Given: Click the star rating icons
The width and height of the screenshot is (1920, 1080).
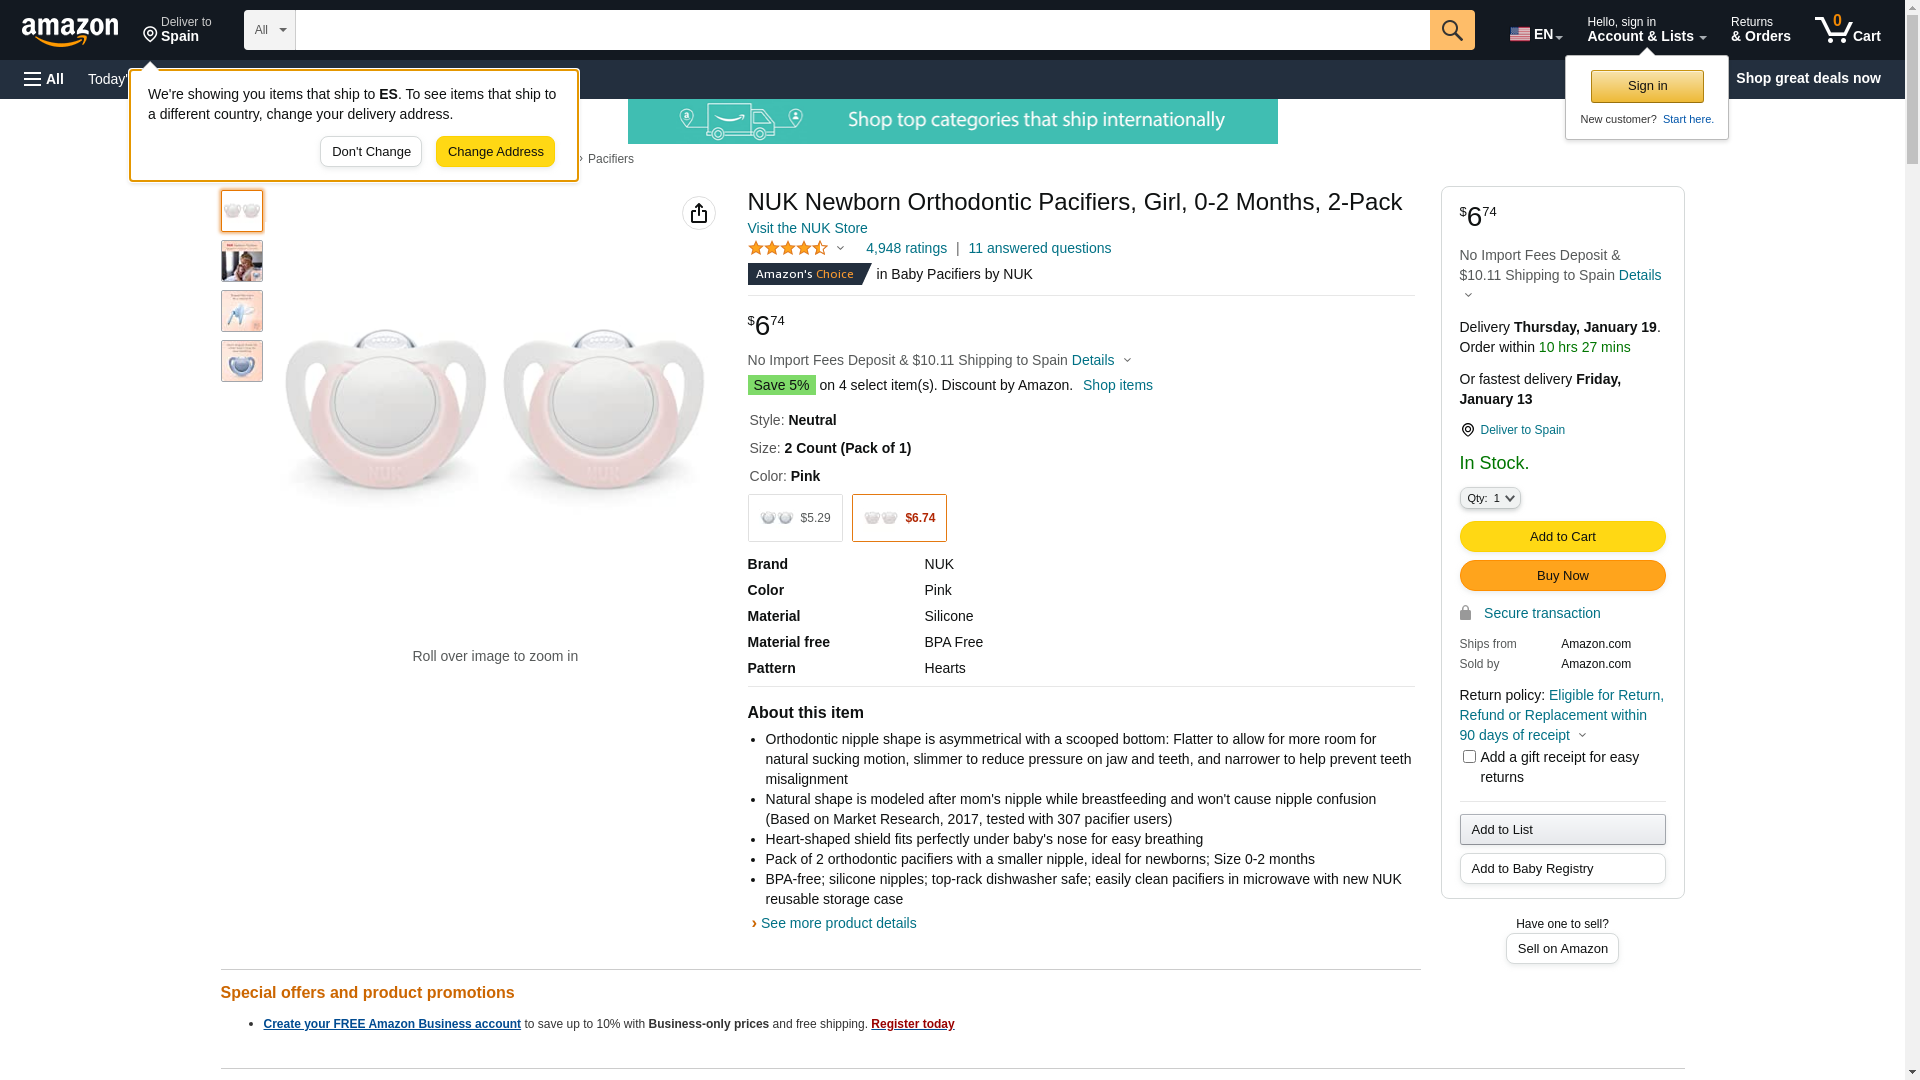Looking at the screenshot, I should (788, 248).
